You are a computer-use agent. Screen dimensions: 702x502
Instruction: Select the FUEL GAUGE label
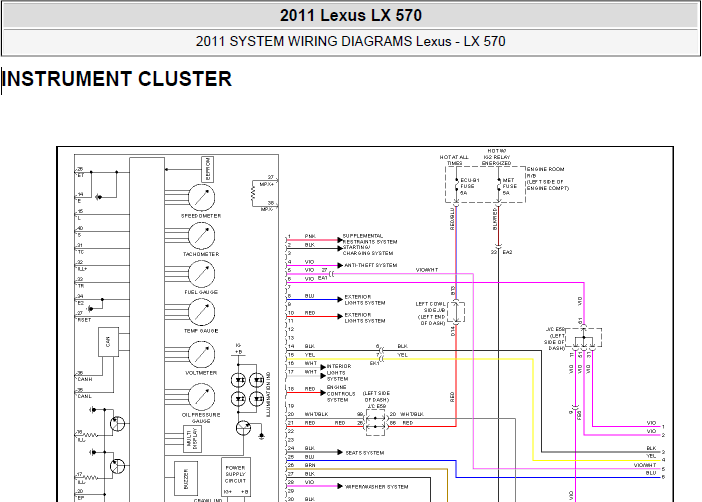point(201,292)
